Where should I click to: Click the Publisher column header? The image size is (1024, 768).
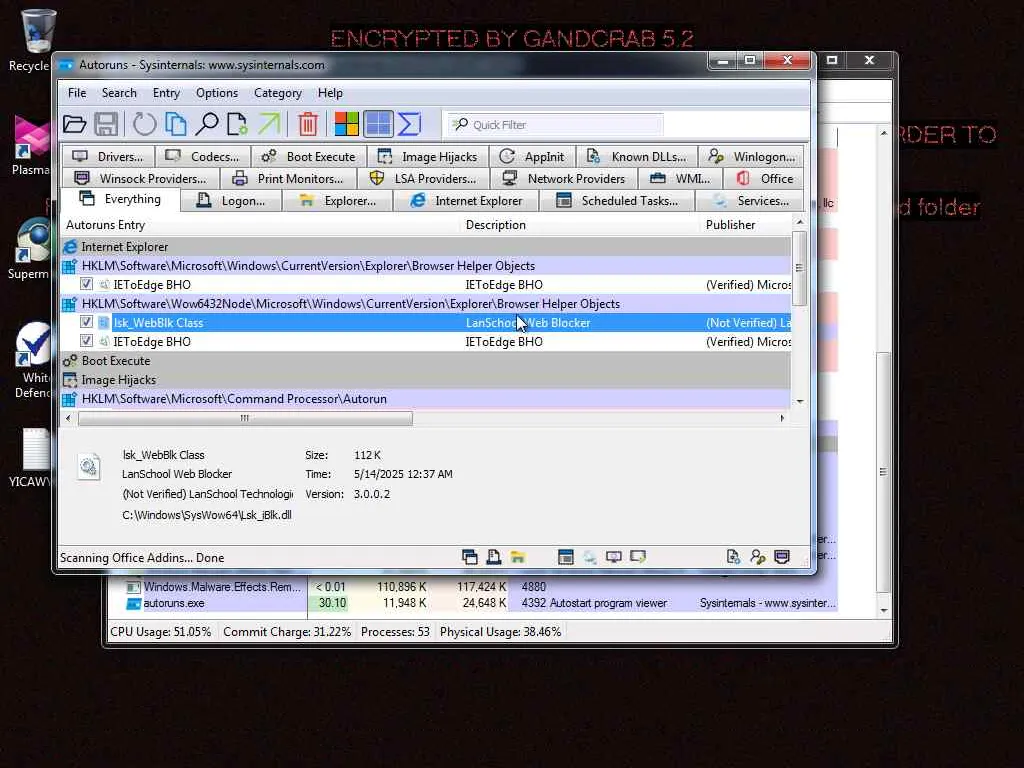(x=746, y=225)
